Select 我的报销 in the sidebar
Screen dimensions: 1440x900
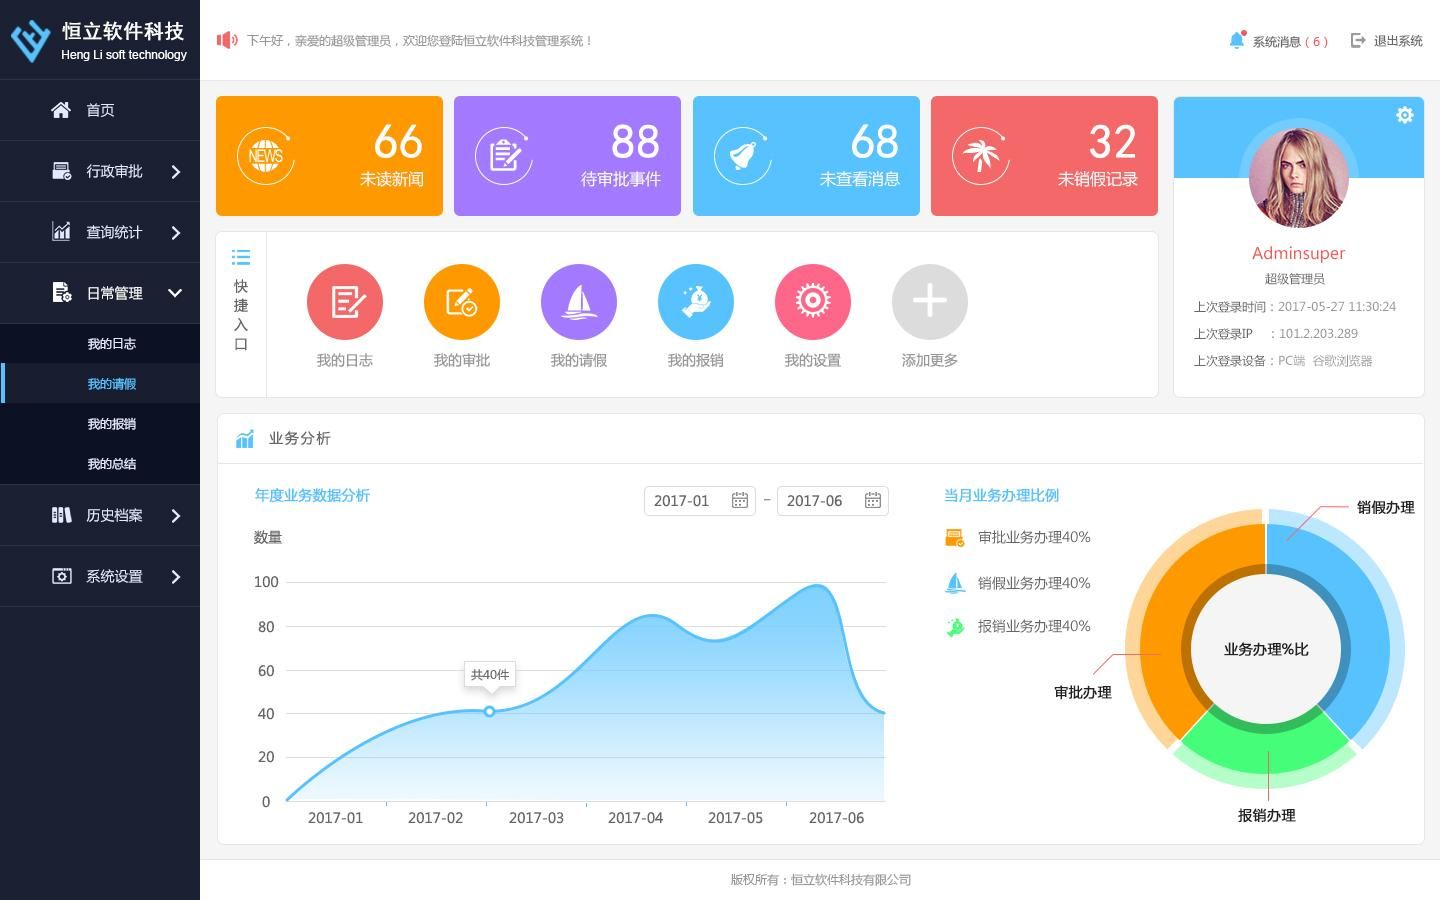click(112, 423)
